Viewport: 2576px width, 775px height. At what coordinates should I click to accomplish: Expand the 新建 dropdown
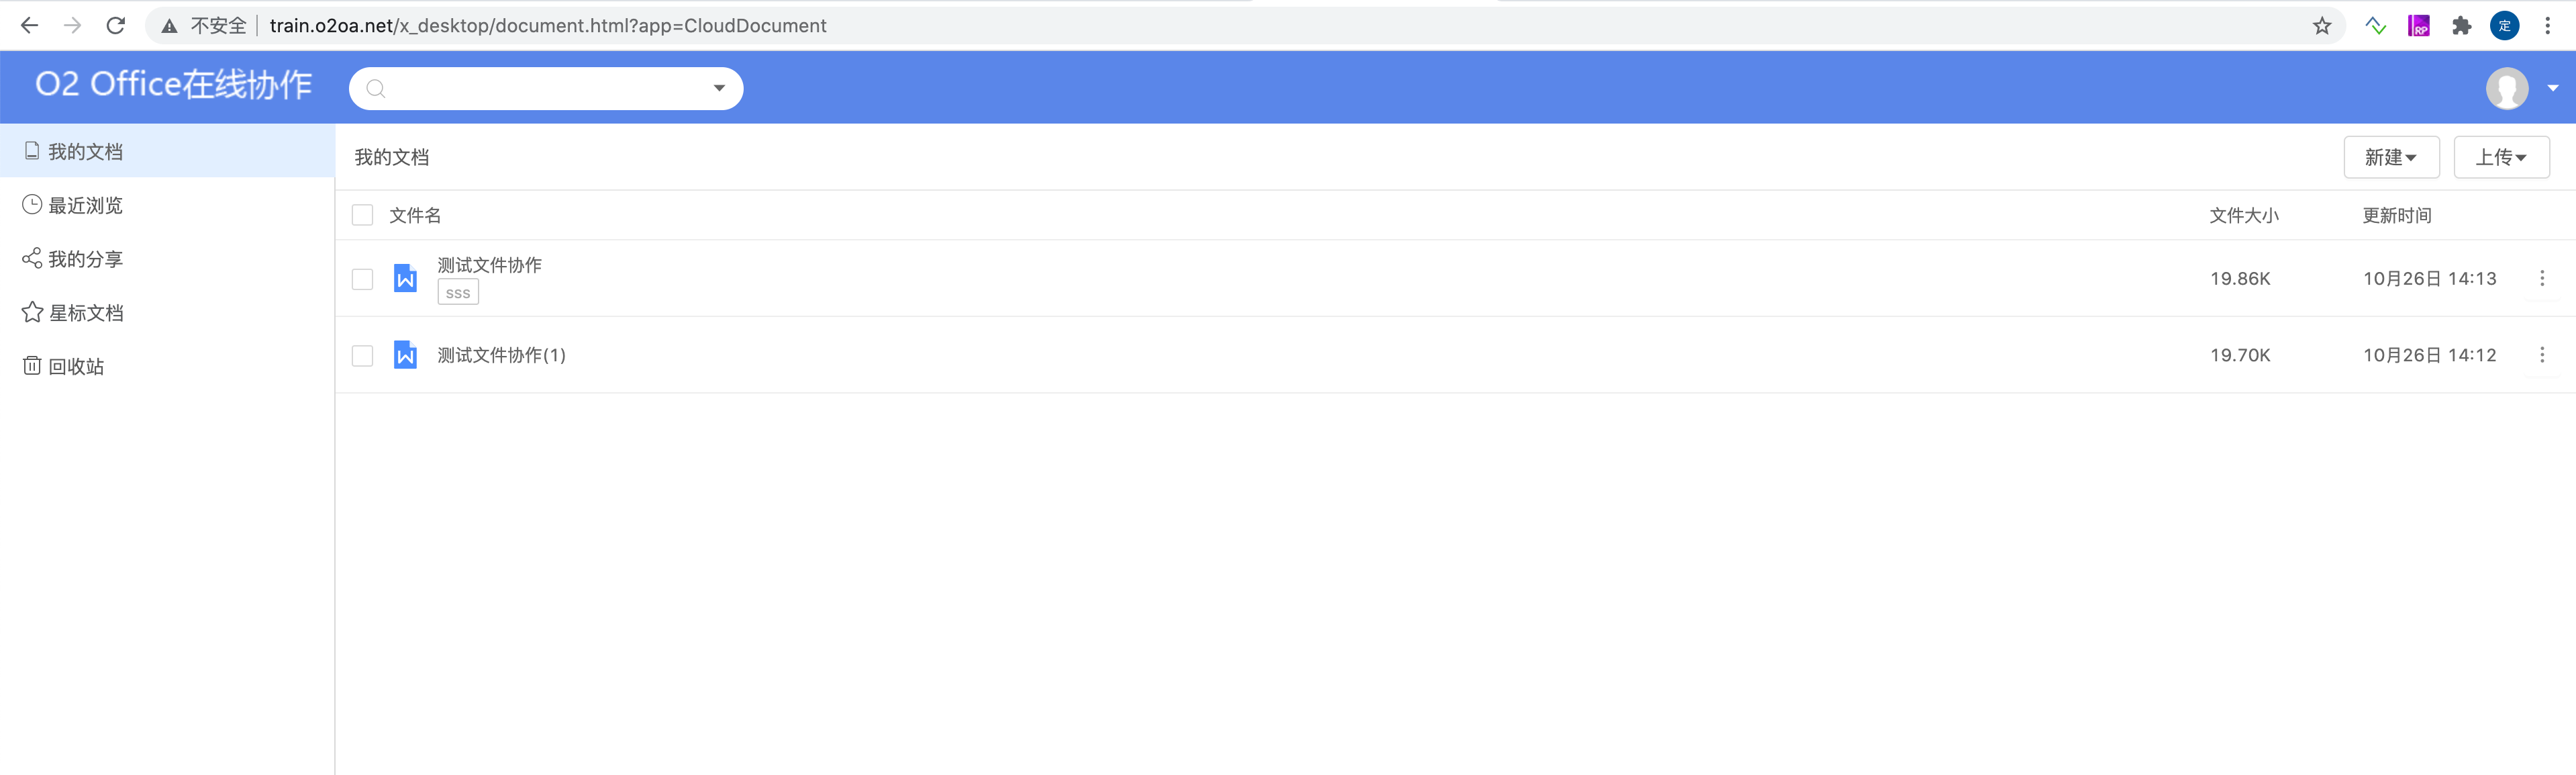[x=2390, y=157]
